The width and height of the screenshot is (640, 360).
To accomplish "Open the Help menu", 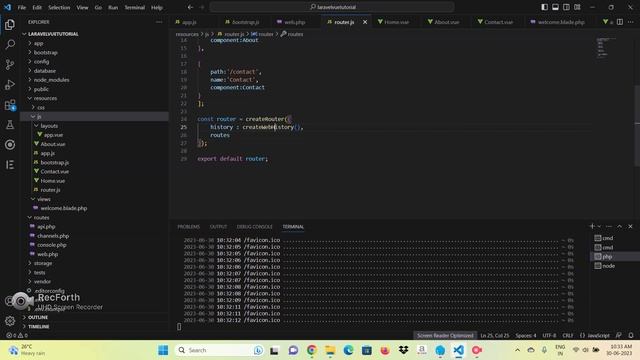I will pos(157,7).
